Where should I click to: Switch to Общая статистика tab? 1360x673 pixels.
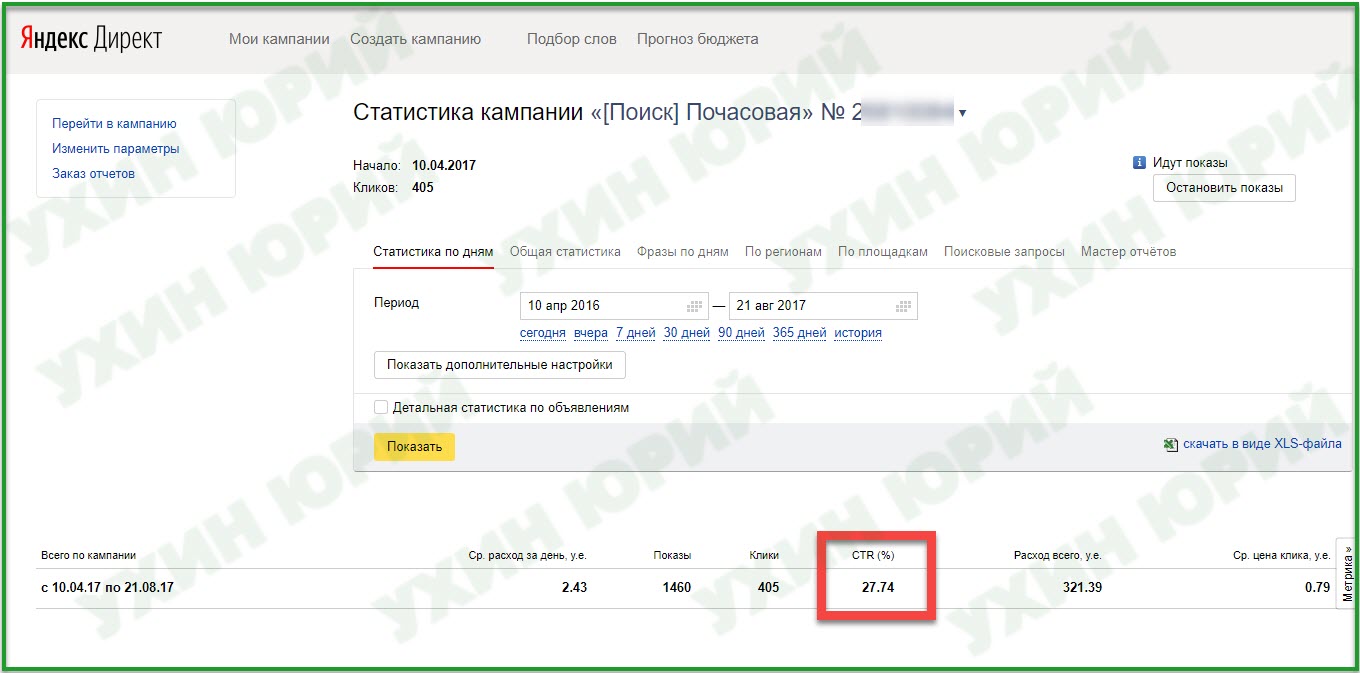(x=565, y=252)
